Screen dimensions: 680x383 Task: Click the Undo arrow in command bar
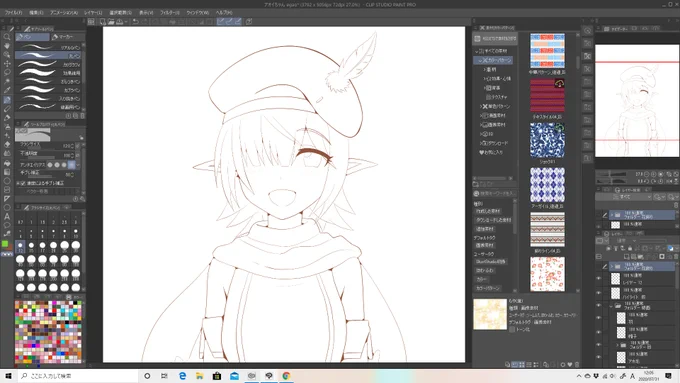click(x=135, y=21)
